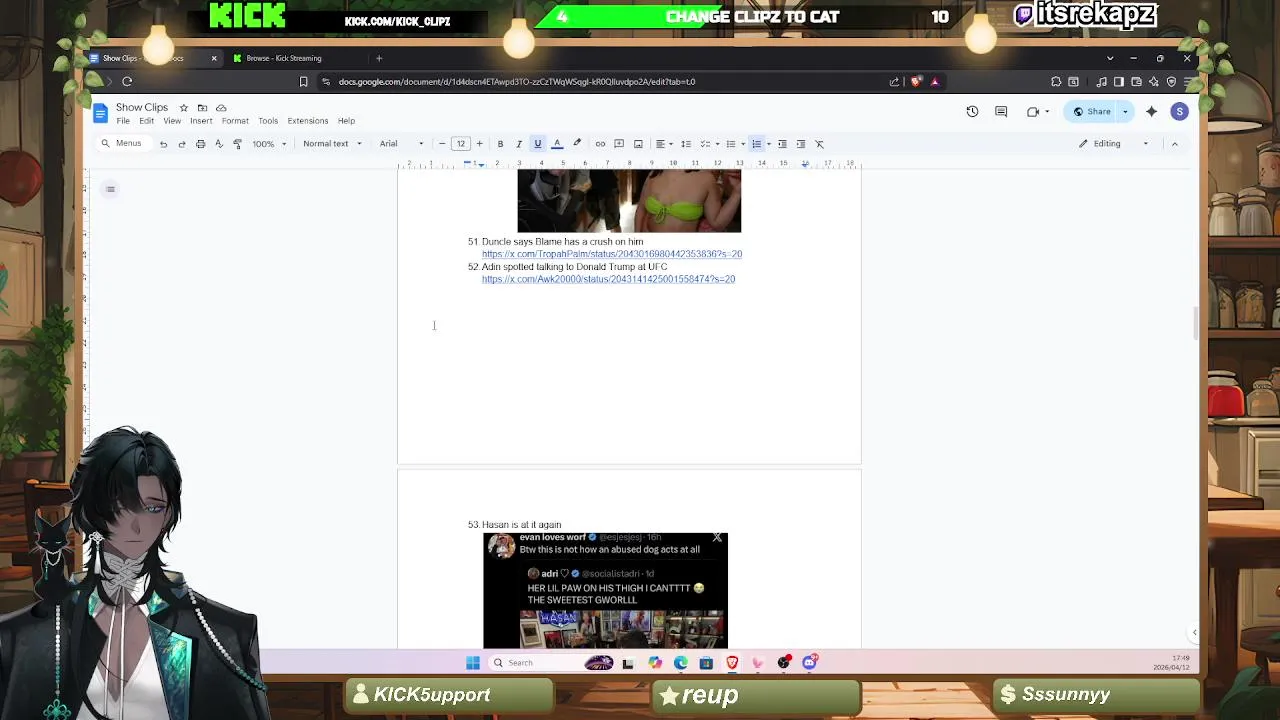Add a comment from the toolbar
This screenshot has width=1280, height=720.
(x=619, y=144)
